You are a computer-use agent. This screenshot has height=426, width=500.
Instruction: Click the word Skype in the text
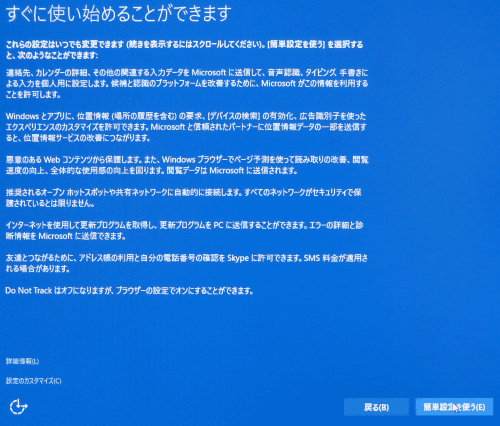coord(238,258)
